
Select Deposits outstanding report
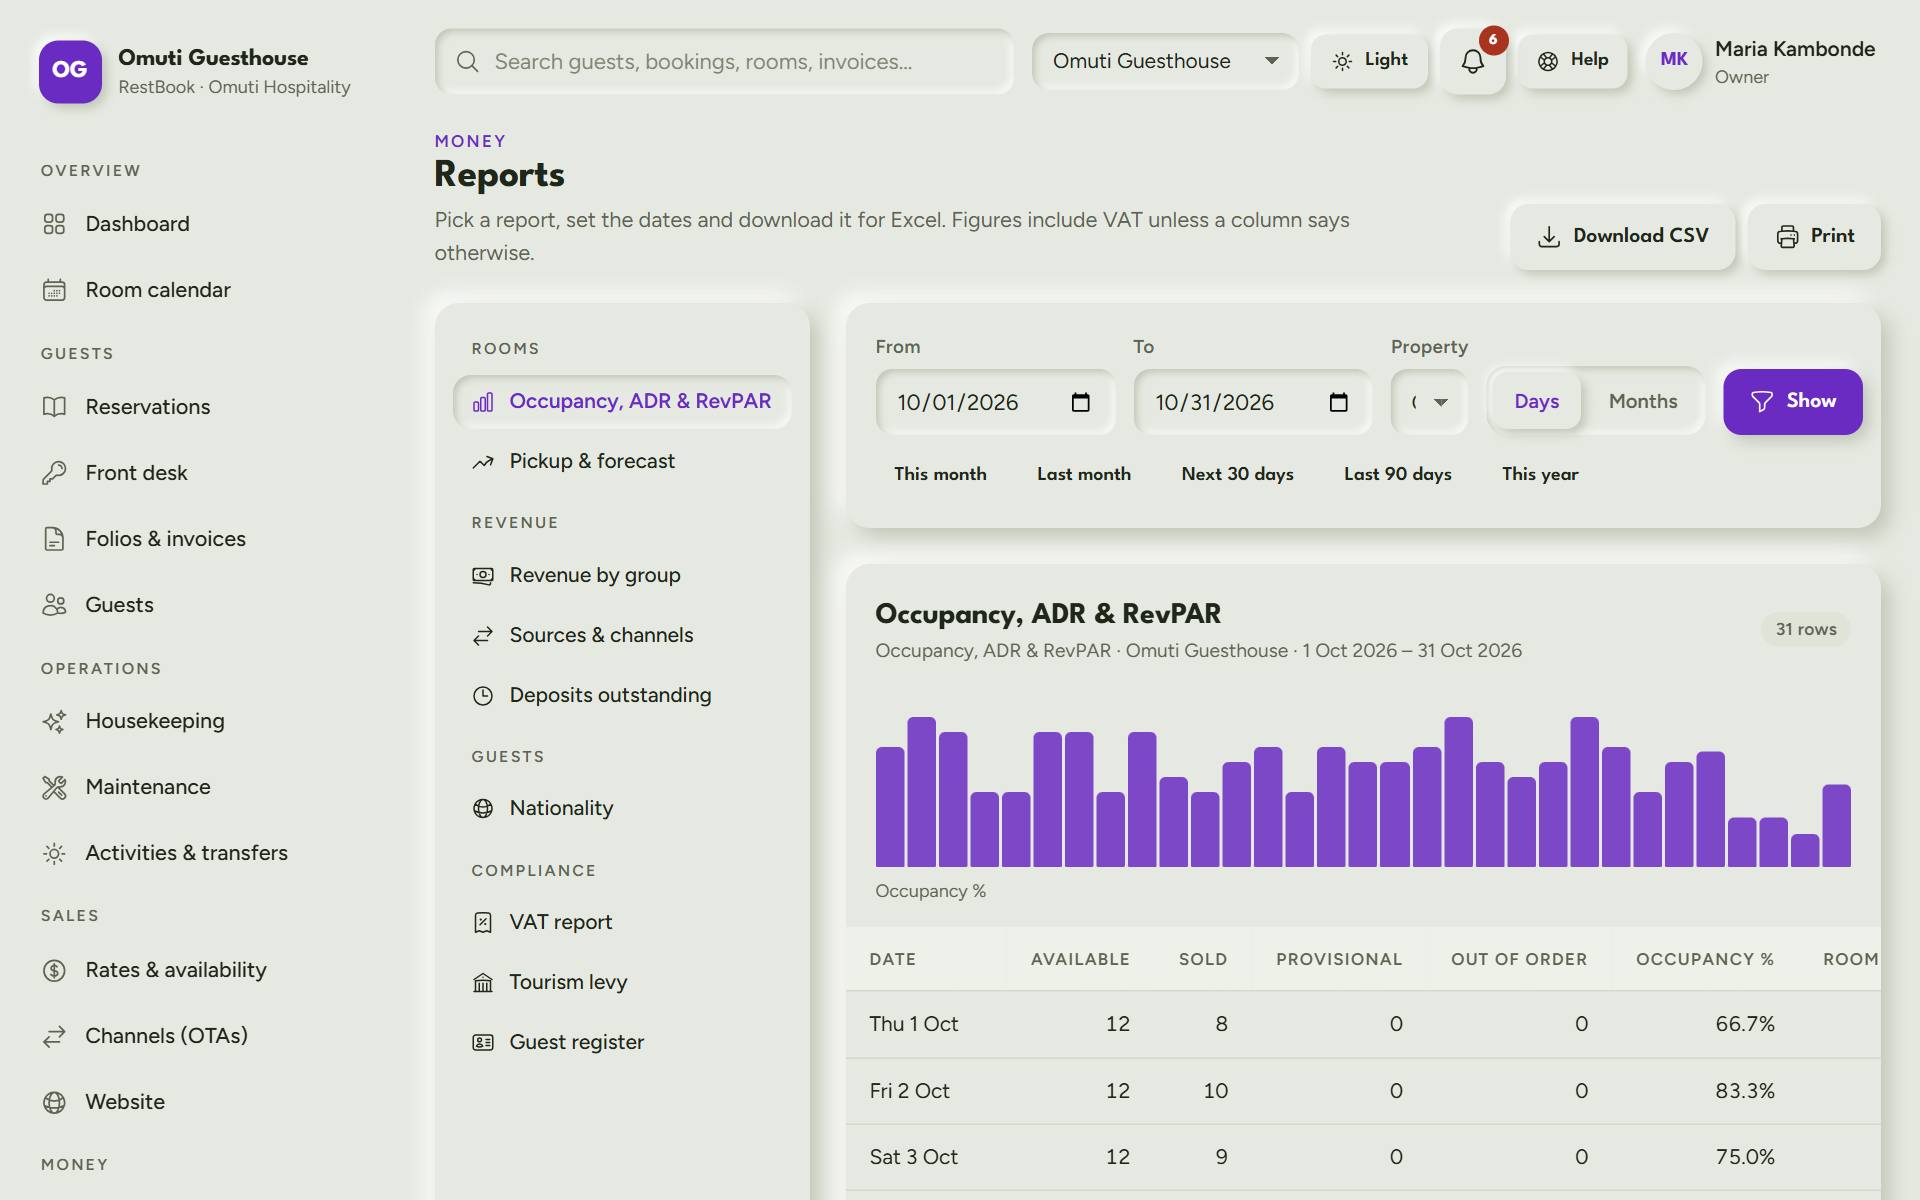point(622,695)
